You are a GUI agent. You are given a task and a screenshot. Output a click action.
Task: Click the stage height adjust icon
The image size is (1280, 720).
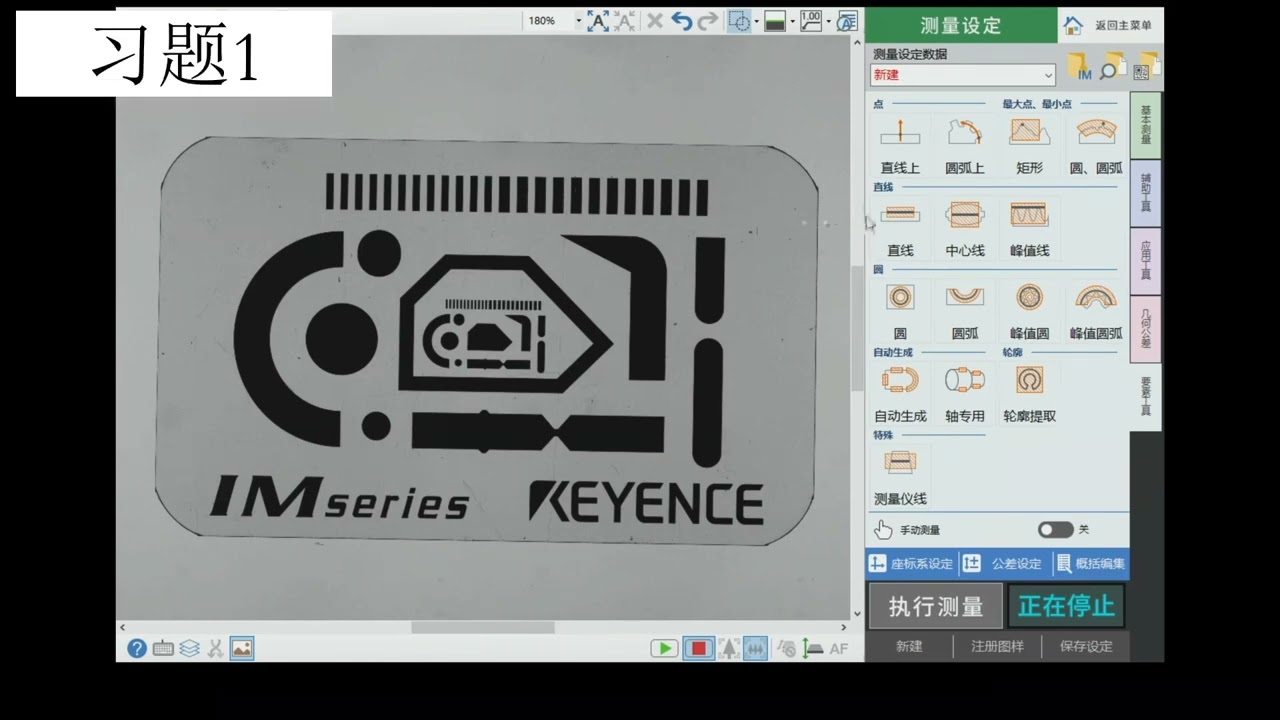pos(813,648)
